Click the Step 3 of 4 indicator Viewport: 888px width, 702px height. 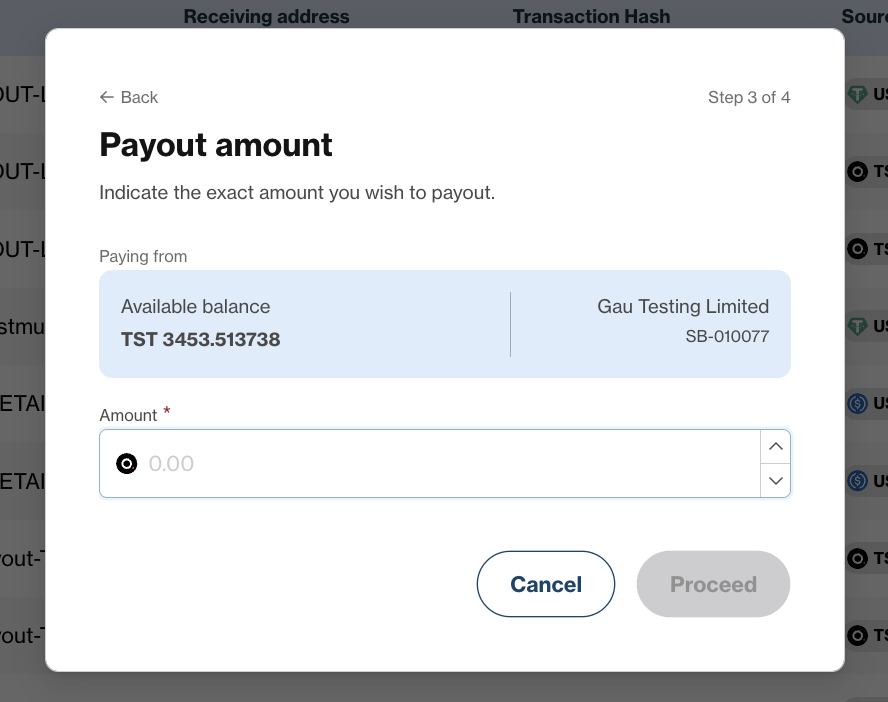pos(749,97)
